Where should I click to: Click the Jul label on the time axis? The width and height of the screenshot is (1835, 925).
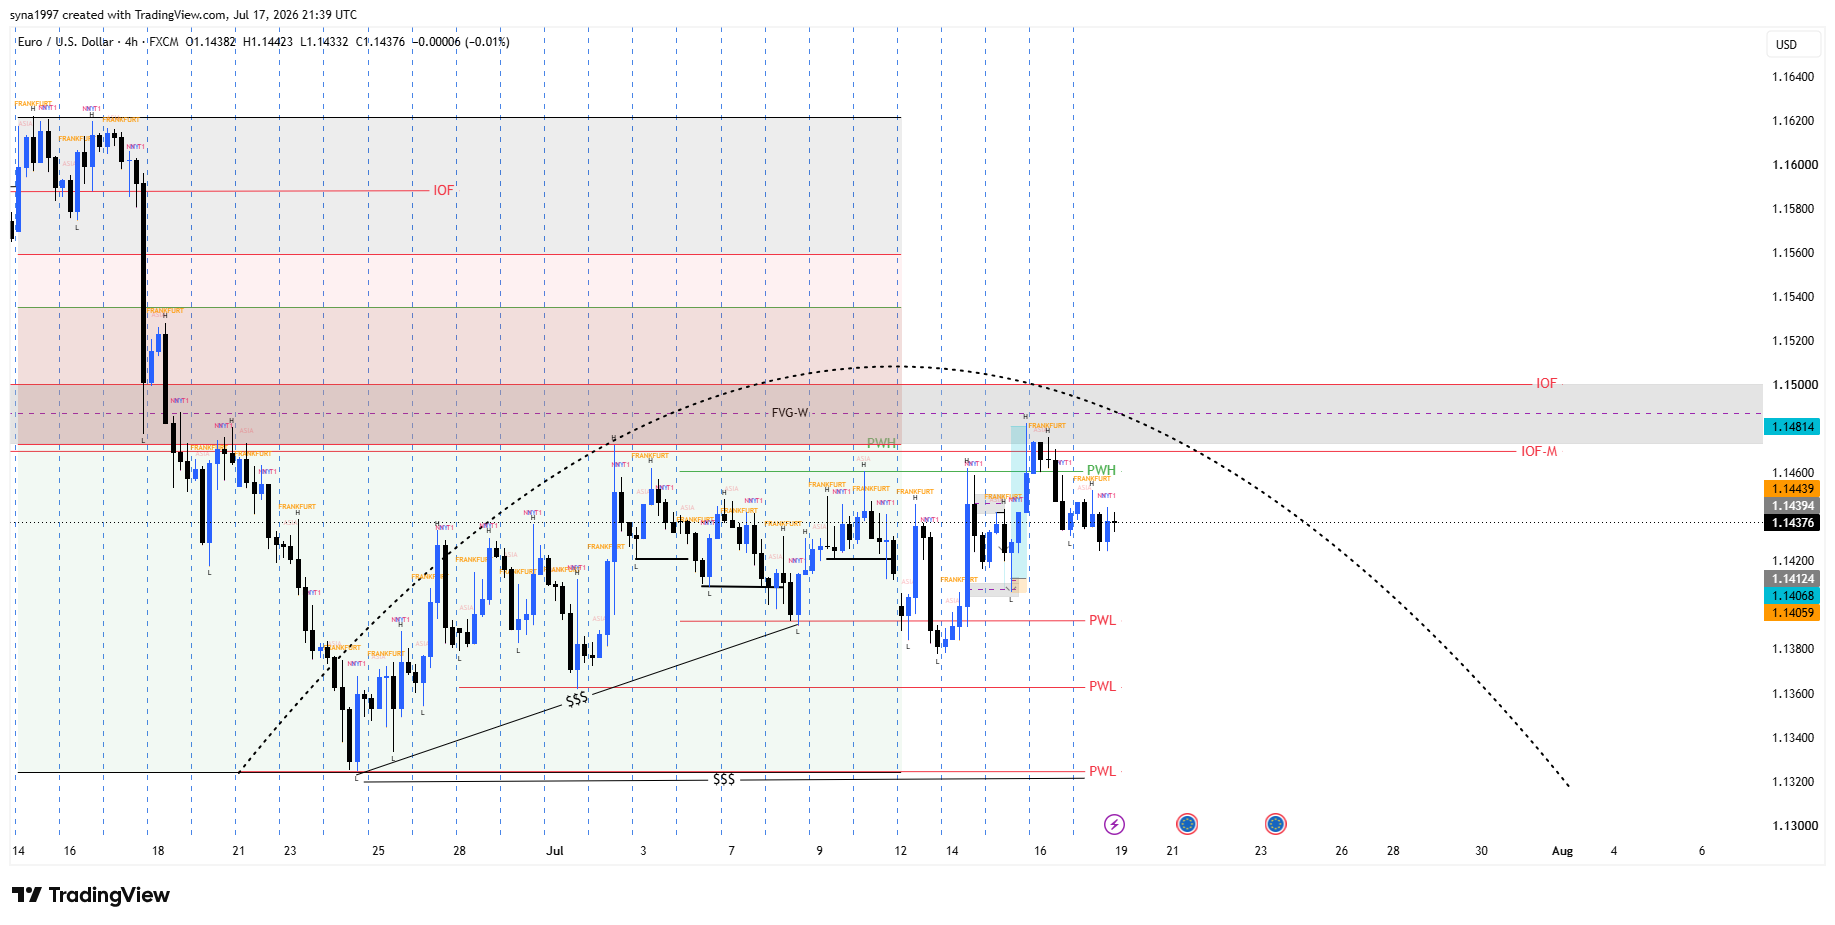point(555,851)
